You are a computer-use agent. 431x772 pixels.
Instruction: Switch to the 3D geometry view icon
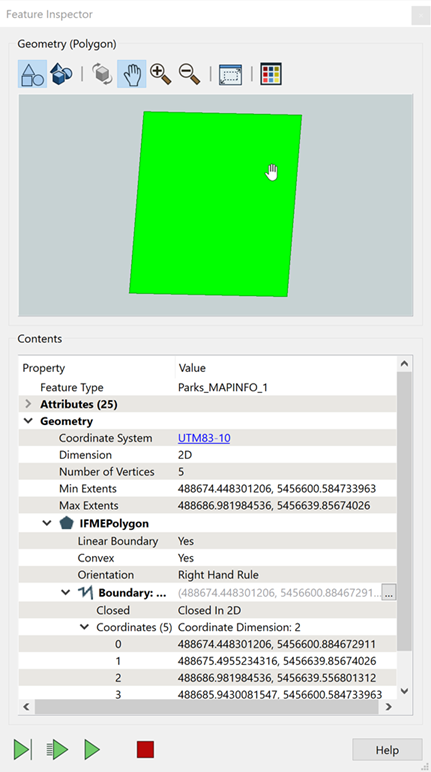pyautogui.click(x=61, y=74)
